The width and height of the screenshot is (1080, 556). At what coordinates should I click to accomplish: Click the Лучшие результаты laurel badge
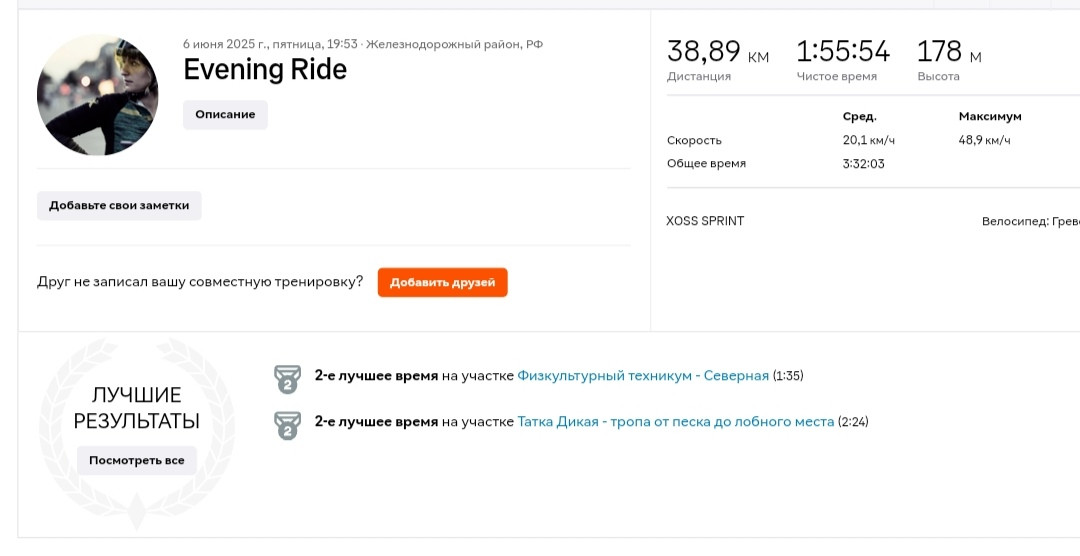tap(136, 434)
